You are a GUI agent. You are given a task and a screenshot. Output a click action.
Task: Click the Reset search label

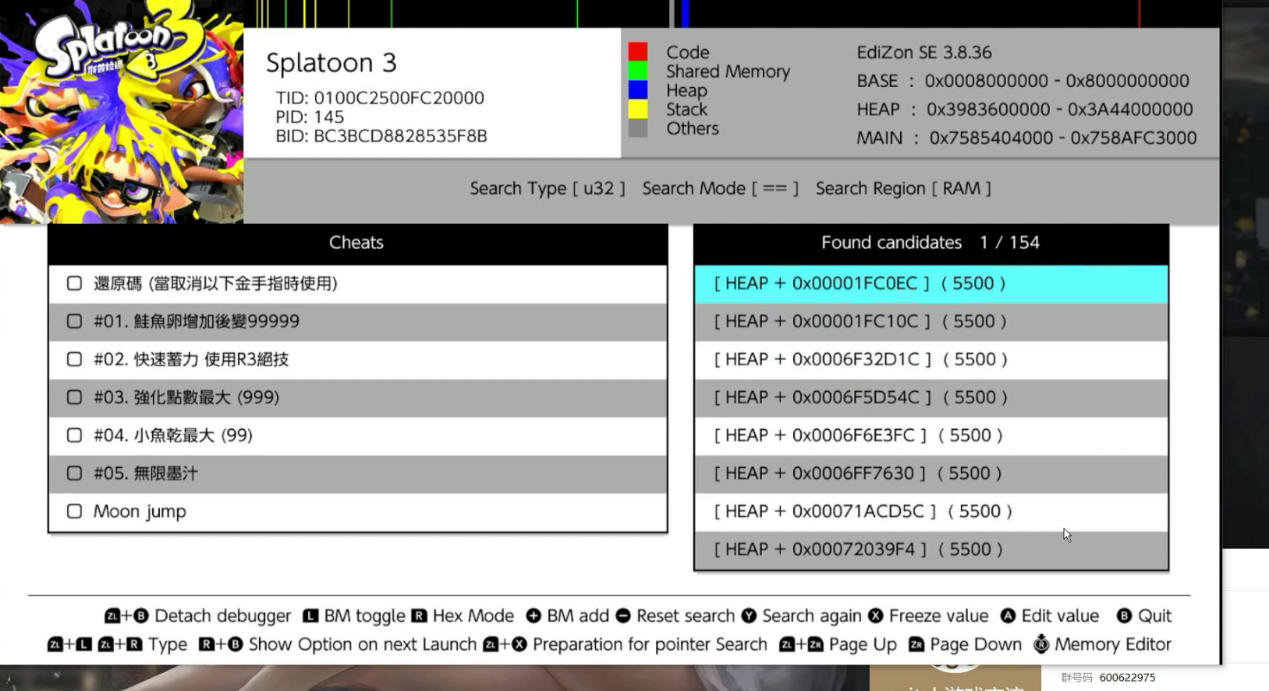tap(686, 616)
